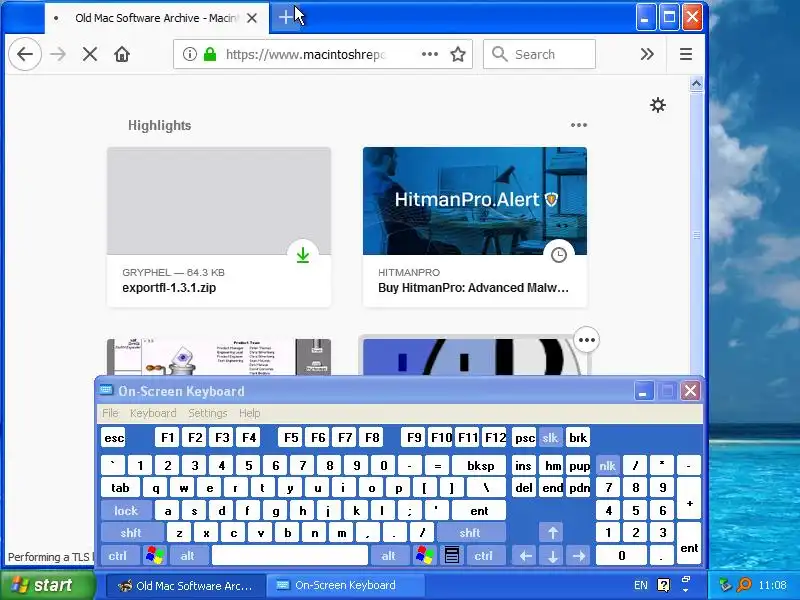Click the green padlock security icon
800x600 pixels.
[x=210, y=54]
